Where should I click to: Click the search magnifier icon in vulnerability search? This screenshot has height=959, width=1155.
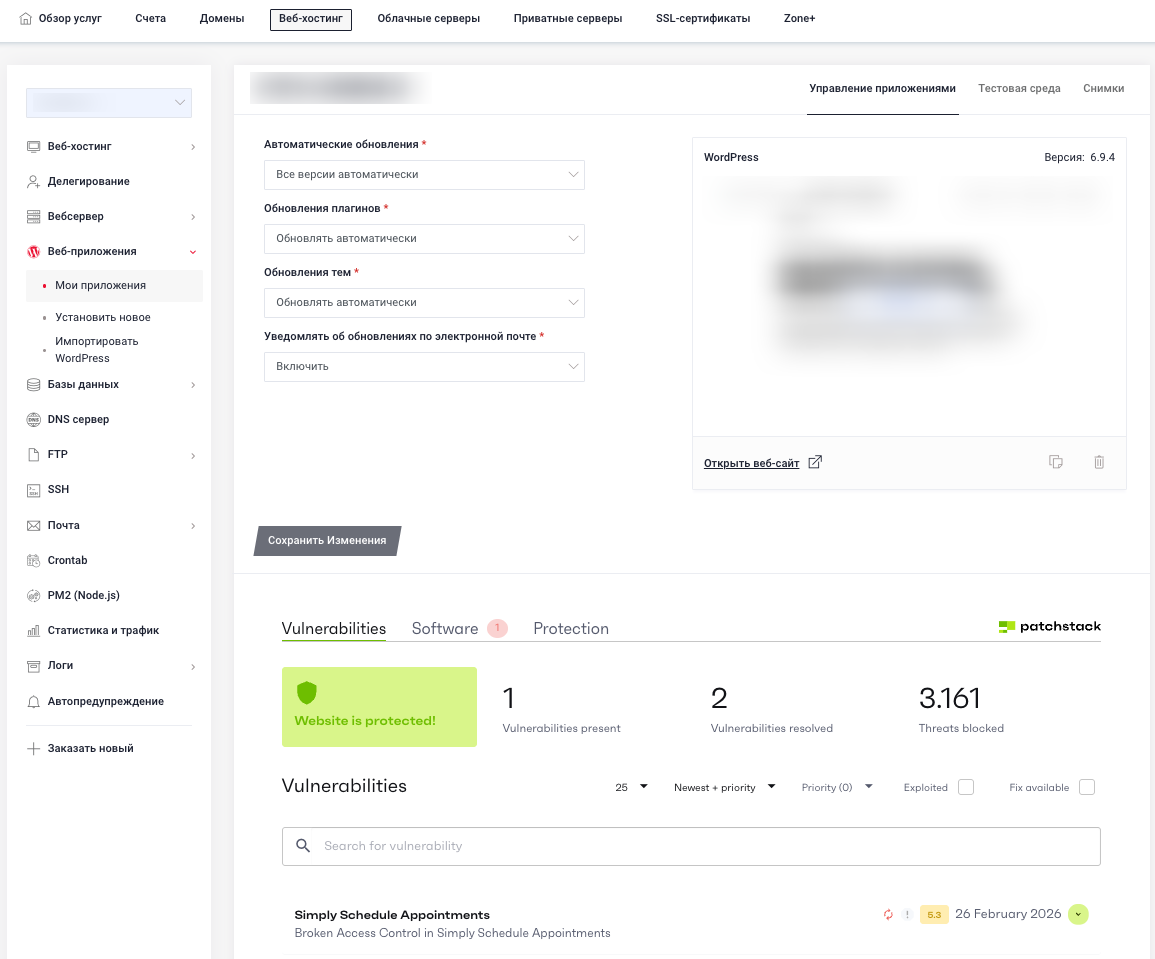point(303,846)
